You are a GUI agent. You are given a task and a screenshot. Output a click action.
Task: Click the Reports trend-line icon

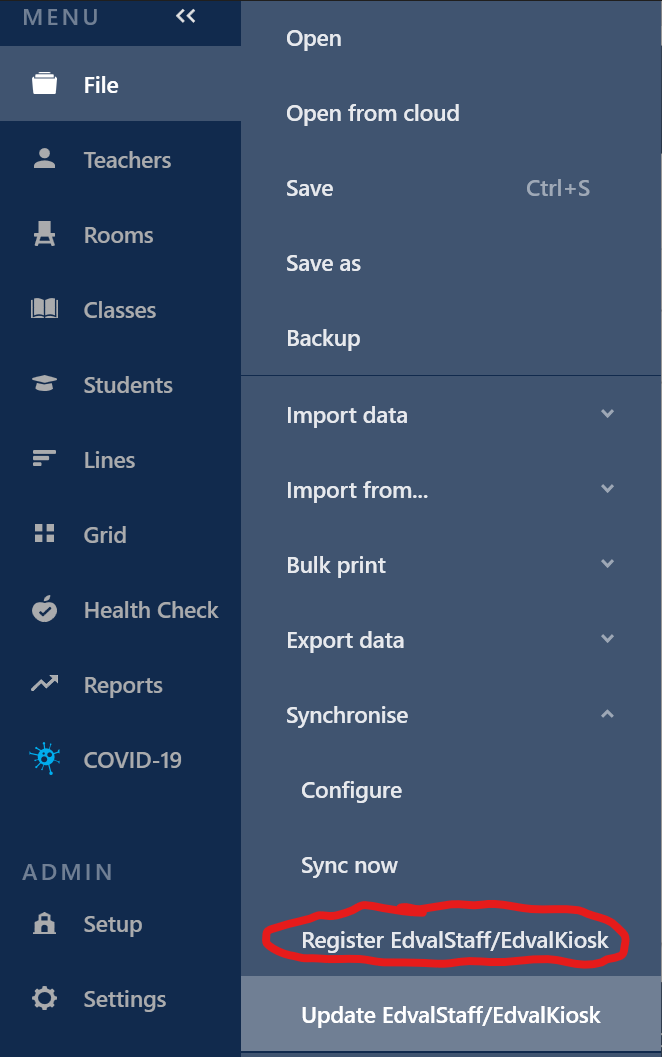pos(45,685)
